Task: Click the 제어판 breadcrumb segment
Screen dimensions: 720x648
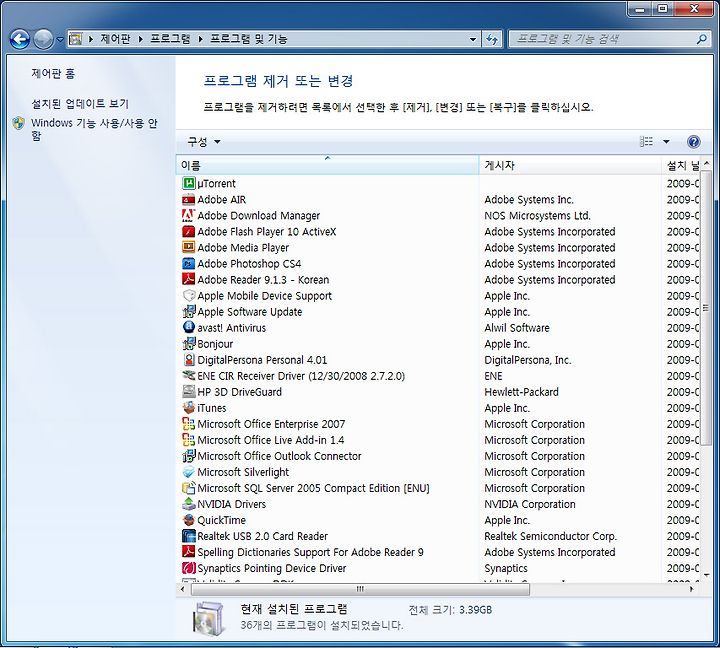Action: (x=115, y=39)
